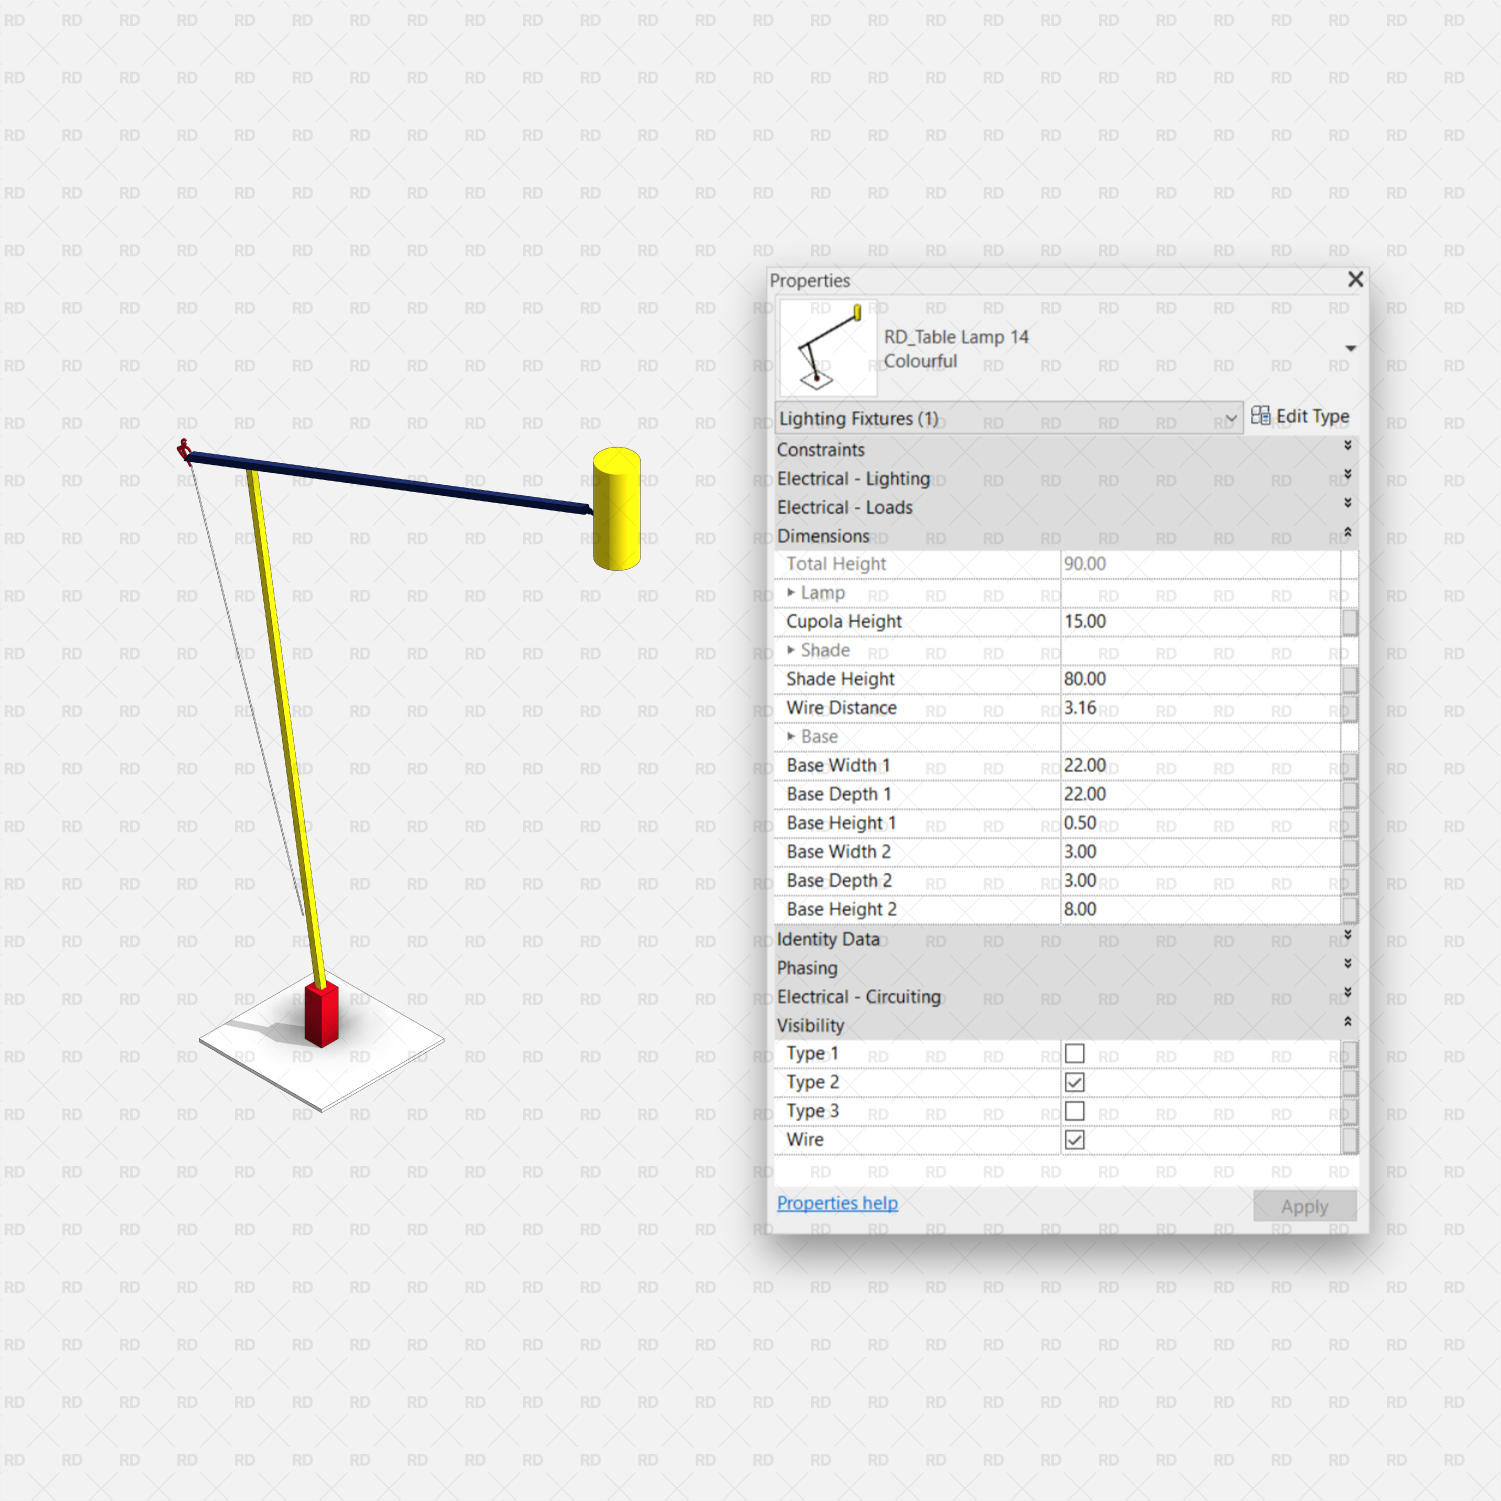Click the Apply button
1501x1501 pixels.
pos(1304,1206)
